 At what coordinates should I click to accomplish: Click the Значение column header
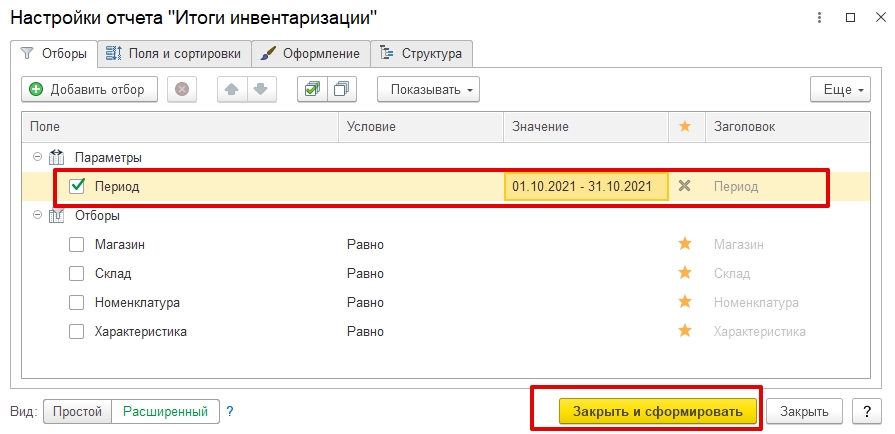coord(586,127)
